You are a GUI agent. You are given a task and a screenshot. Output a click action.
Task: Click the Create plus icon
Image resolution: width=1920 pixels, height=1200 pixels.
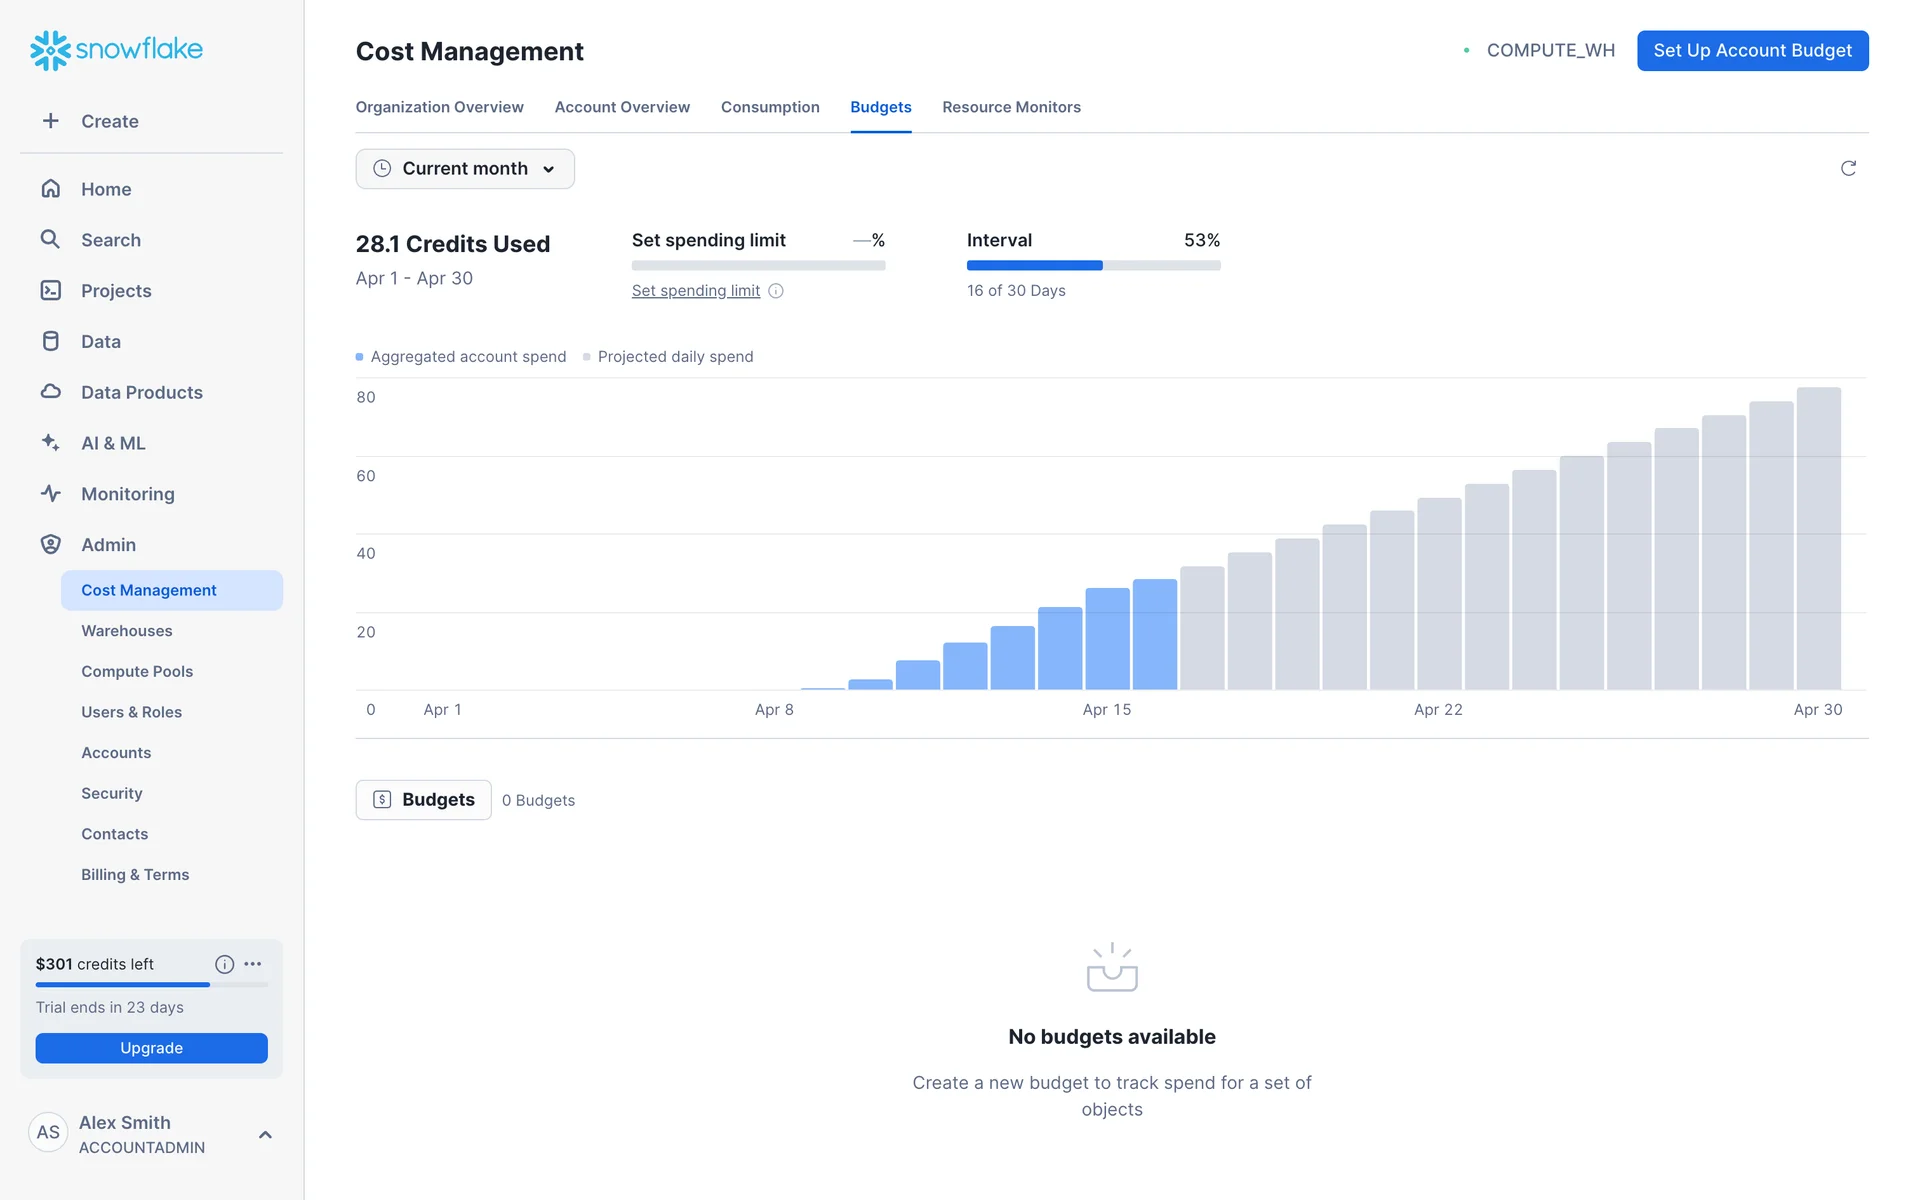click(x=50, y=121)
